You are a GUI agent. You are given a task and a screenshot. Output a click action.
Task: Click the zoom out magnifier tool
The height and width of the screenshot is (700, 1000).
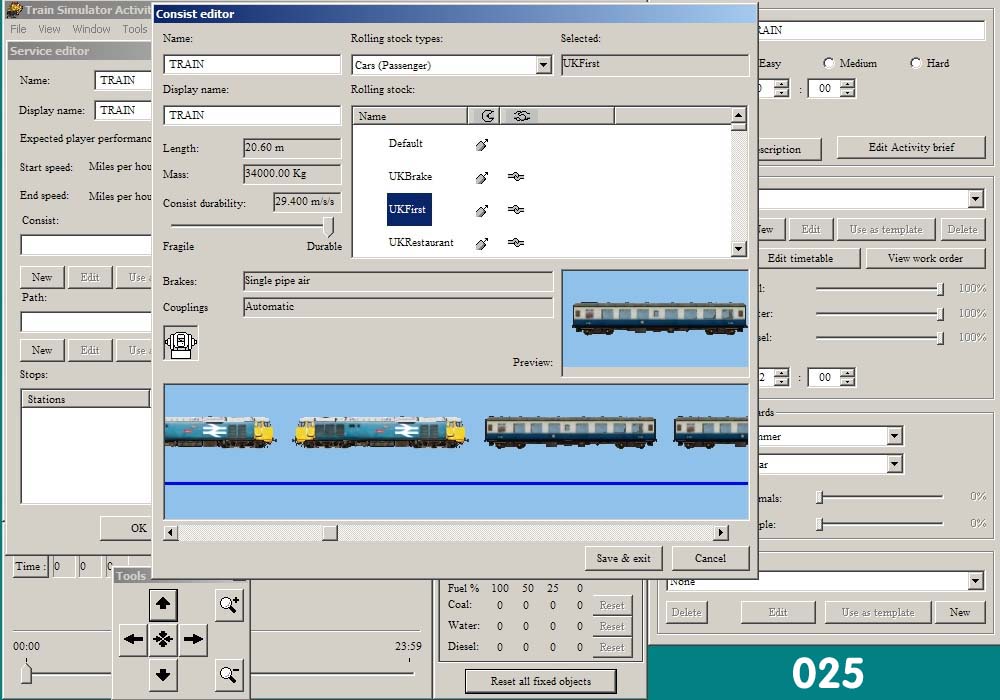coord(228,674)
